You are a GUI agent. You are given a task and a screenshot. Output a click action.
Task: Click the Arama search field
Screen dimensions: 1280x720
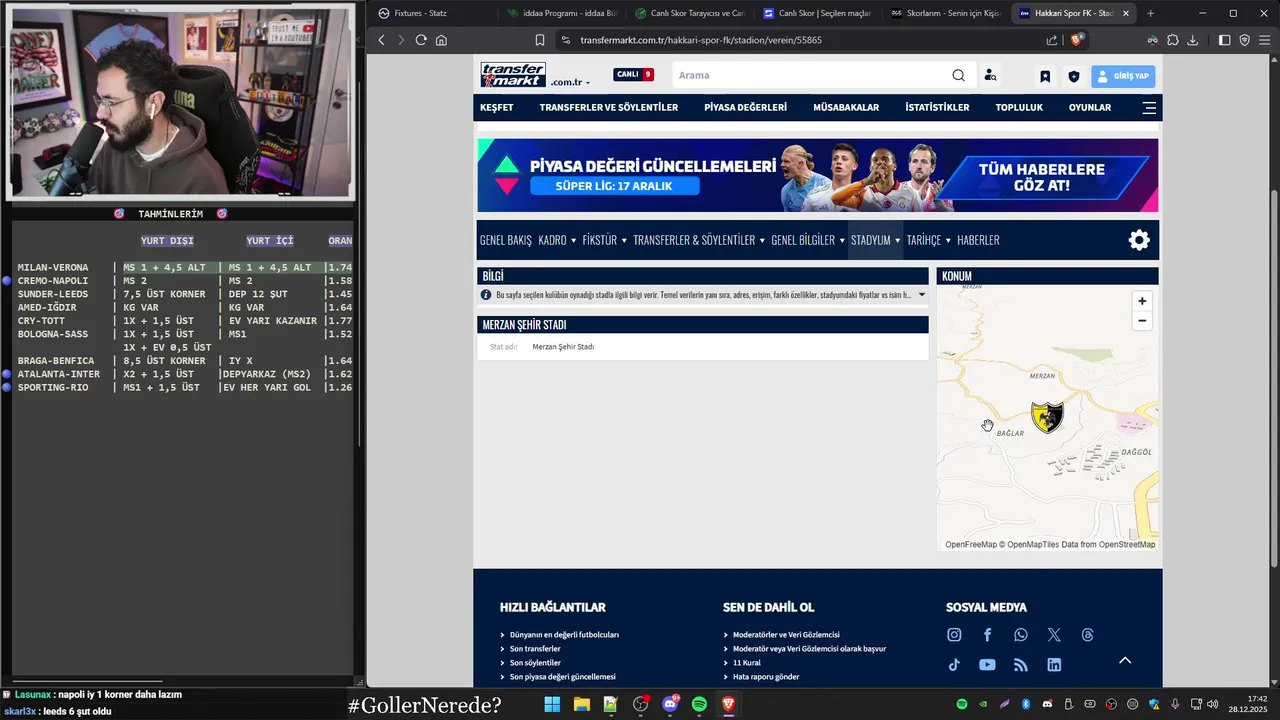click(810, 76)
